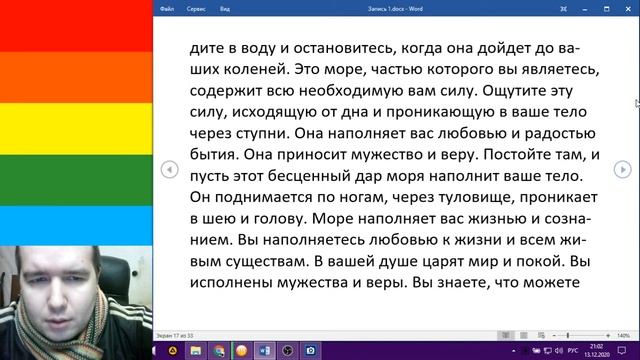Click the zoom out minus button

(x=554, y=336)
